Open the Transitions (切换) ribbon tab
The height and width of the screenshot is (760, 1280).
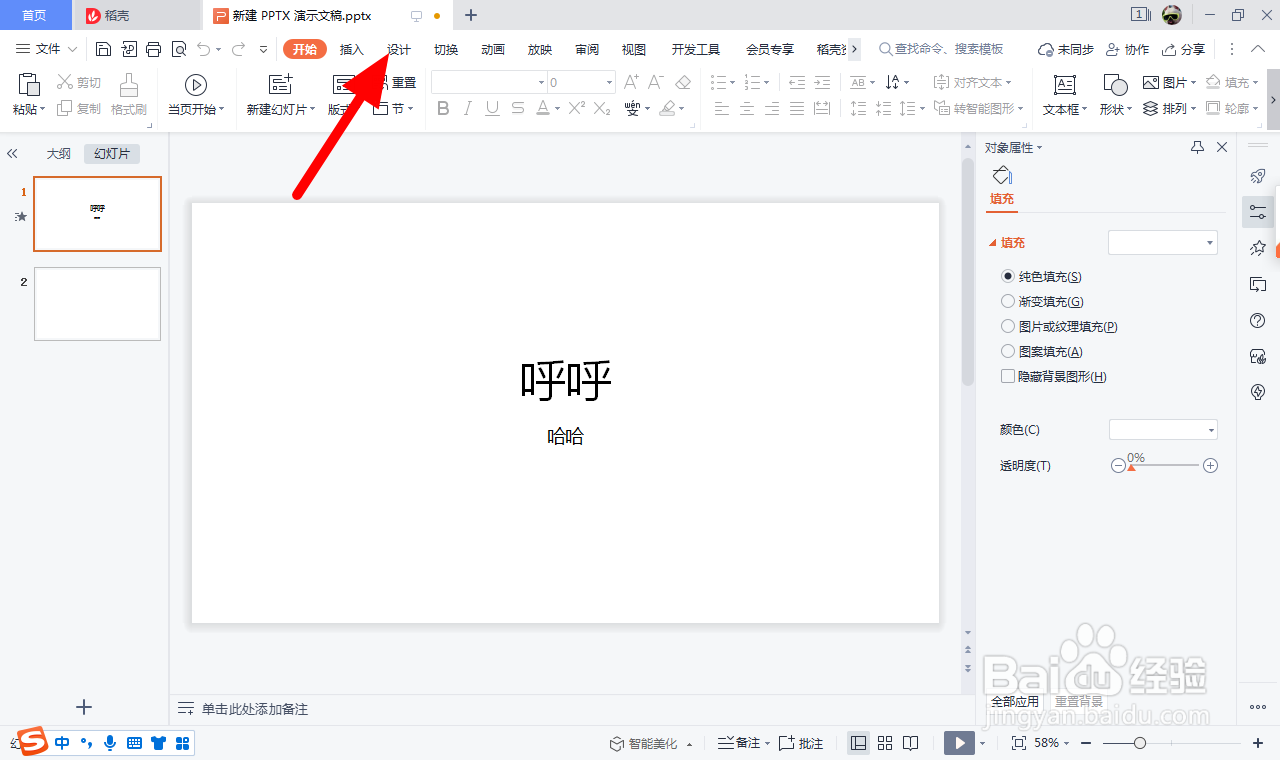[x=446, y=49]
